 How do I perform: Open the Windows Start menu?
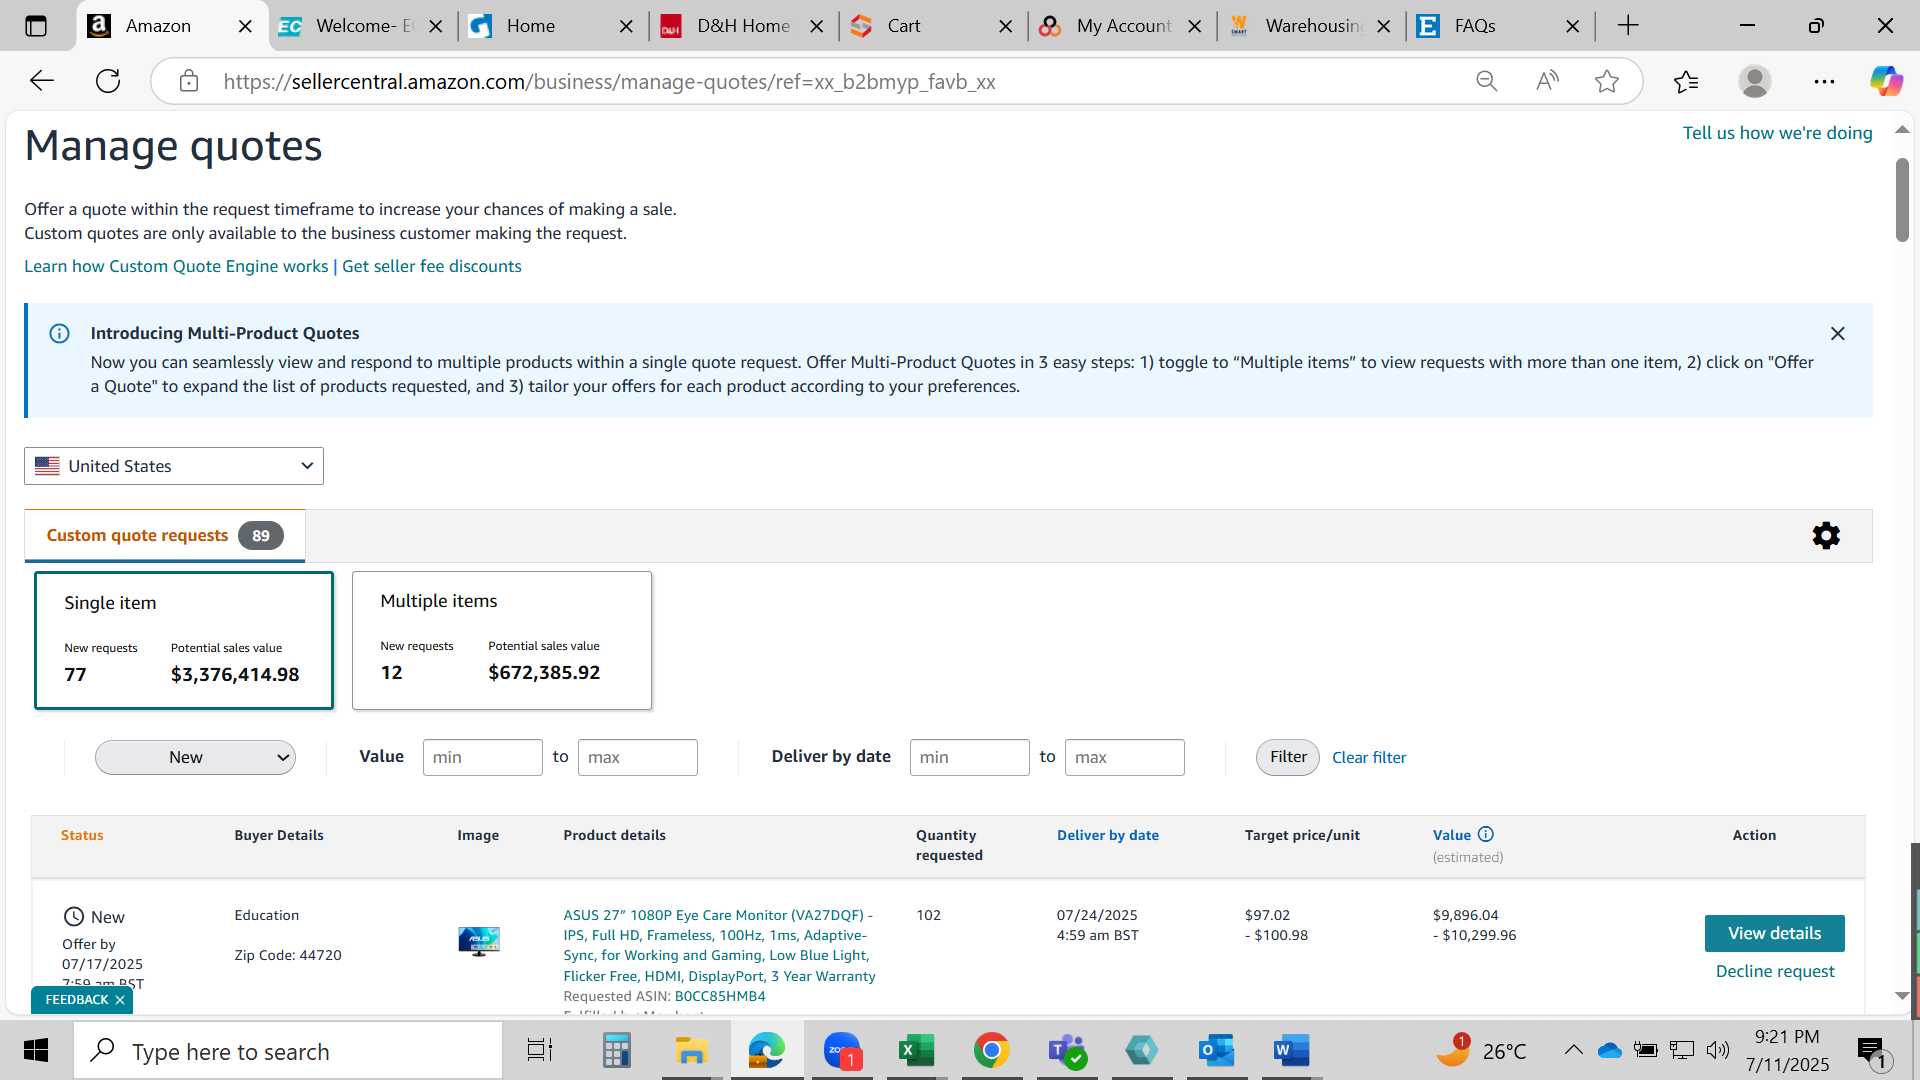click(36, 1050)
